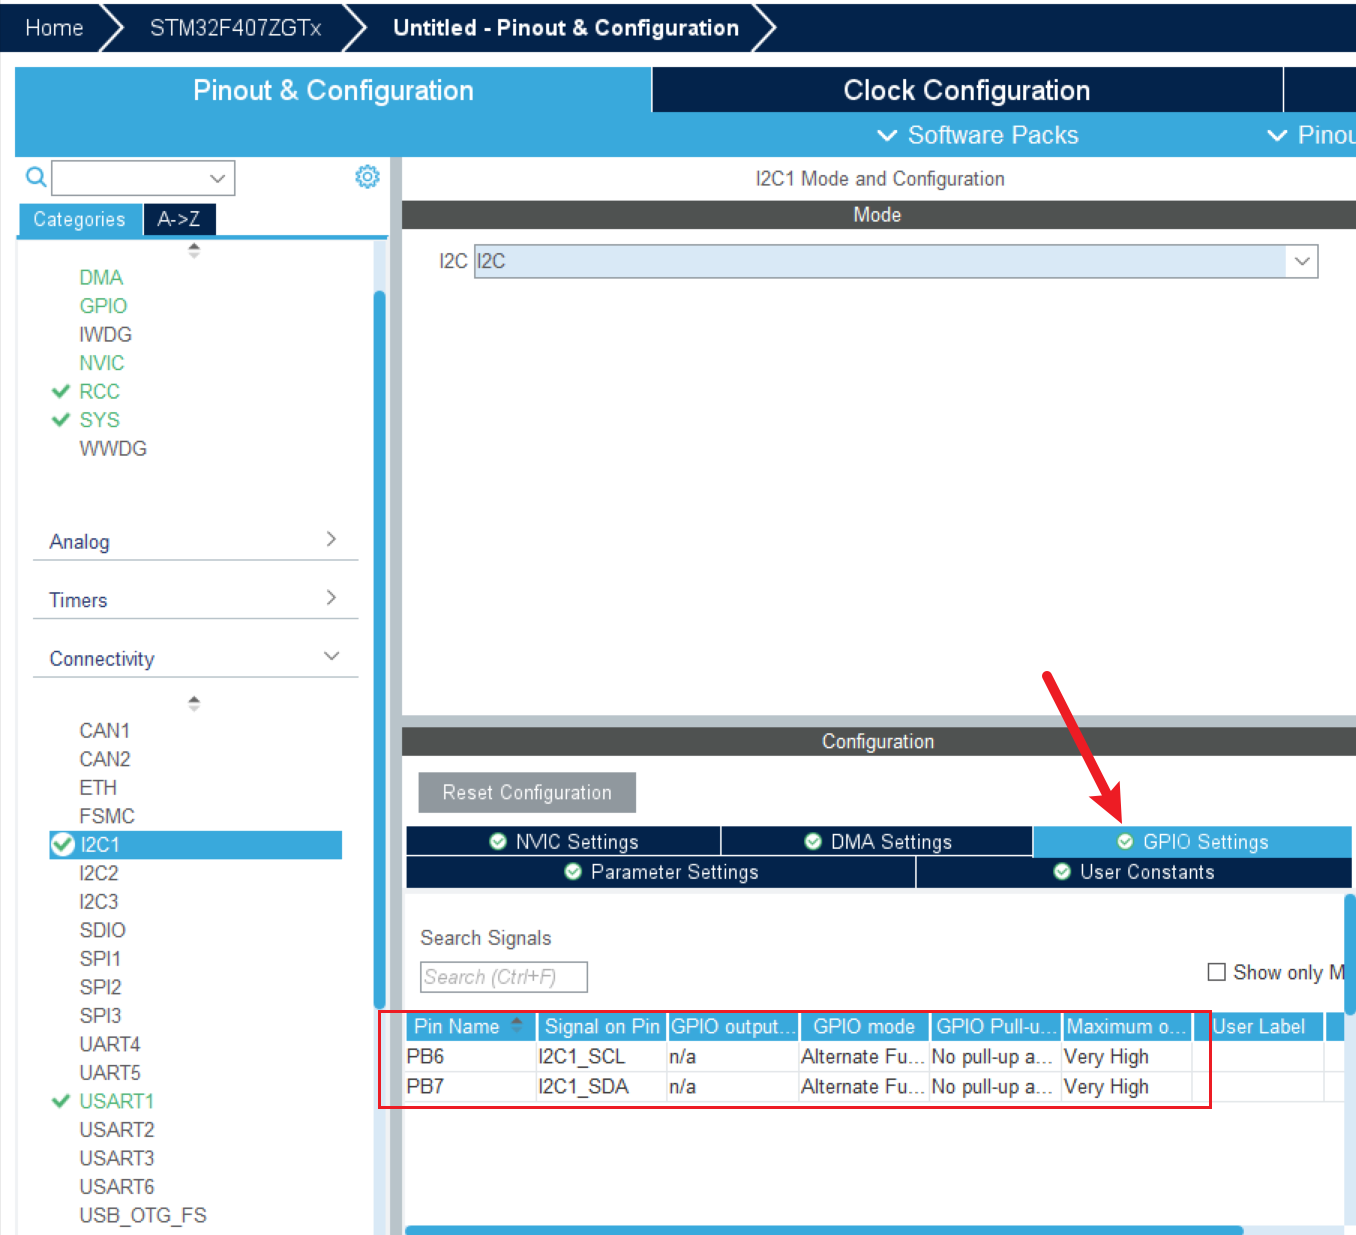1356x1235 pixels.
Task: Click the scroll-up arrow above DMA list
Action: pyautogui.click(x=194, y=250)
